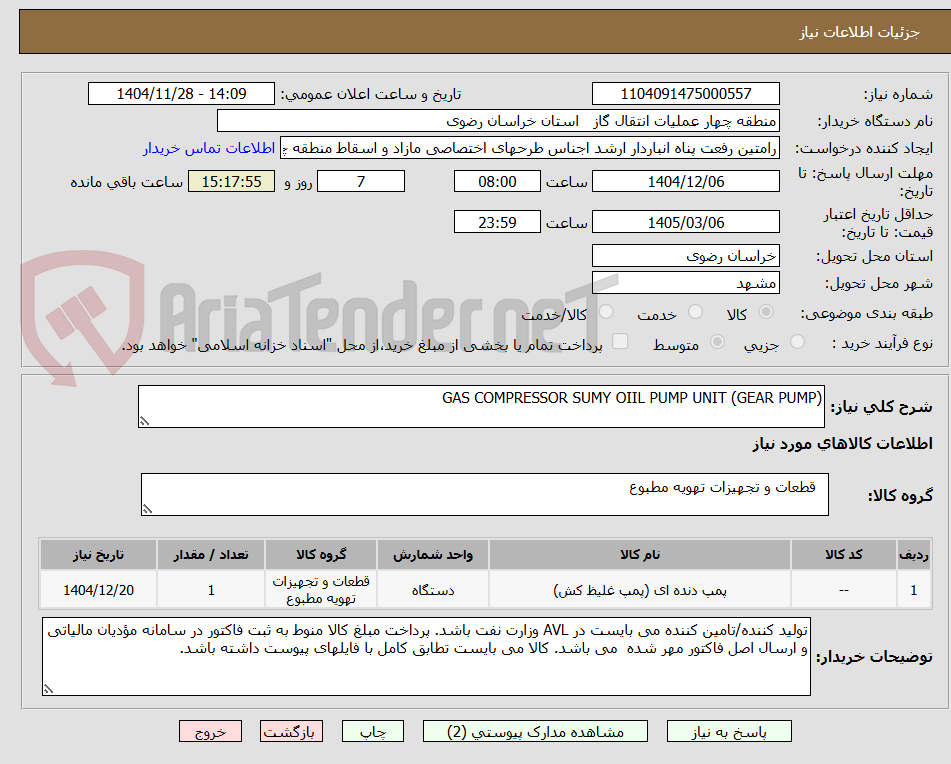Click the تعداد / مقدار column header
This screenshot has height=764, width=951.
(210, 555)
